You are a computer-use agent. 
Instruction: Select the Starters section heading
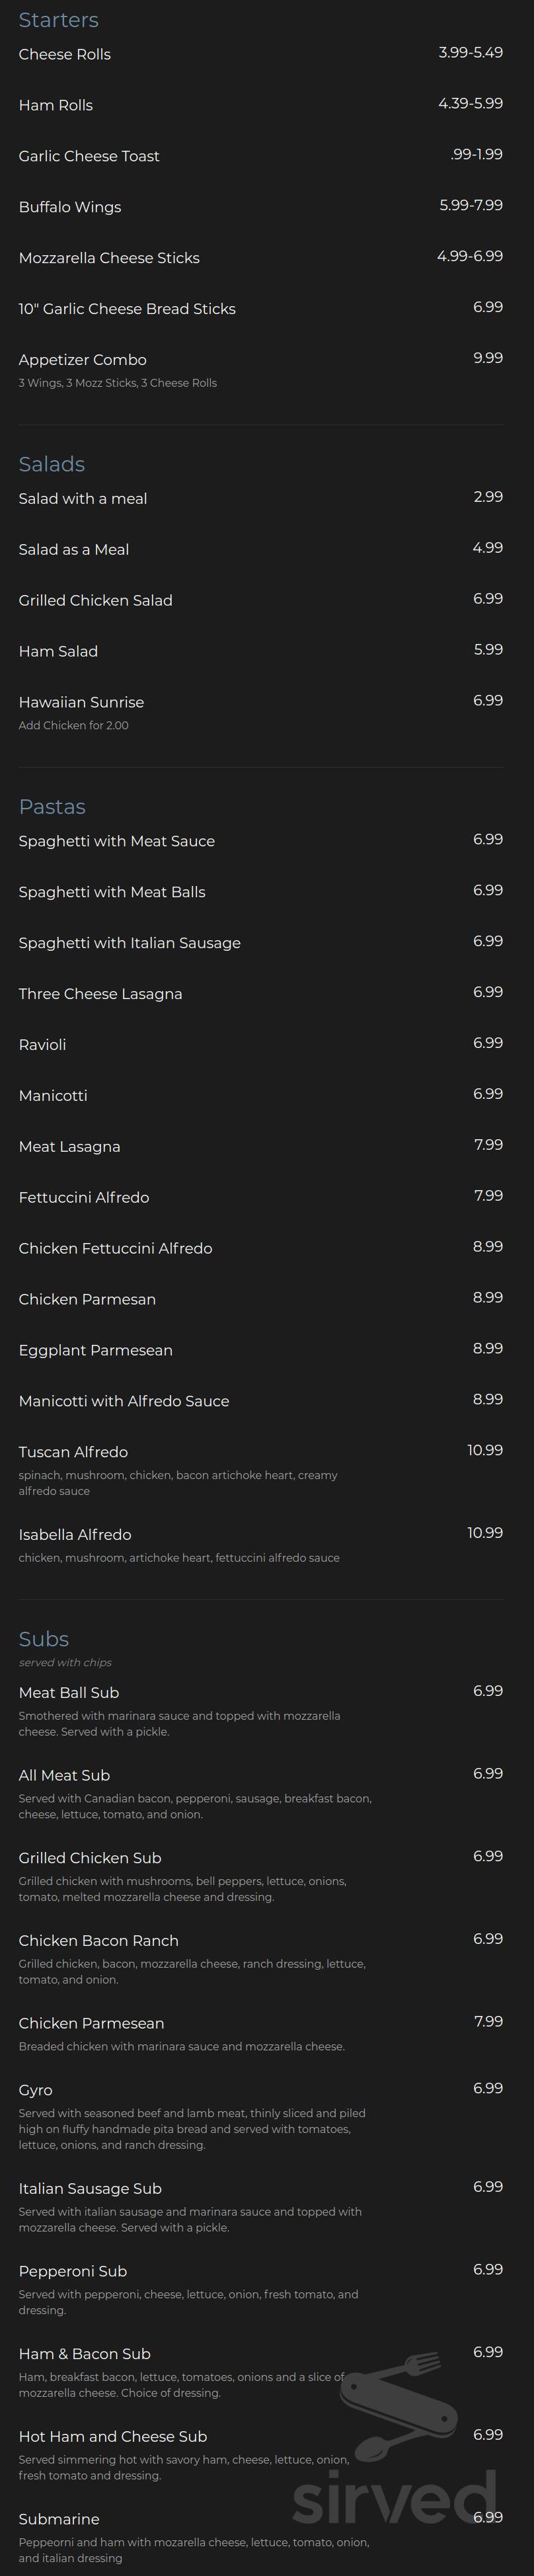pyautogui.click(x=58, y=20)
